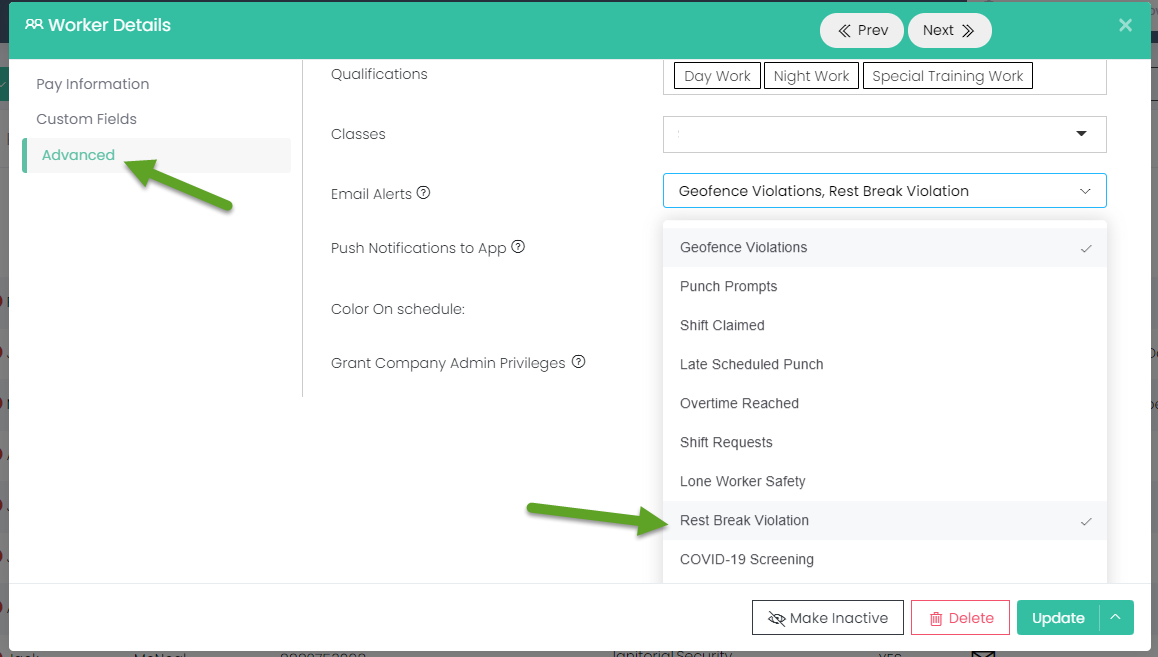This screenshot has width=1158, height=657.
Task: Click the Make Inactive button
Action: (x=827, y=618)
